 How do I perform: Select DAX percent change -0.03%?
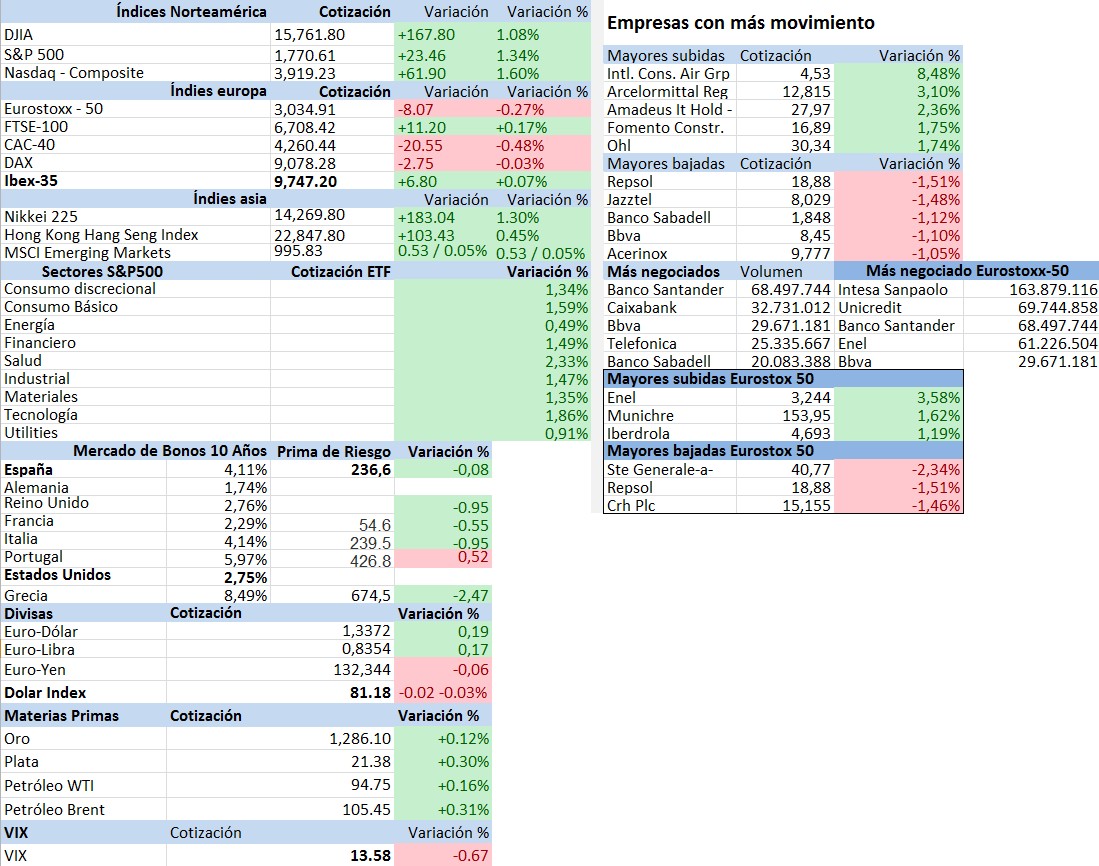tap(519, 164)
